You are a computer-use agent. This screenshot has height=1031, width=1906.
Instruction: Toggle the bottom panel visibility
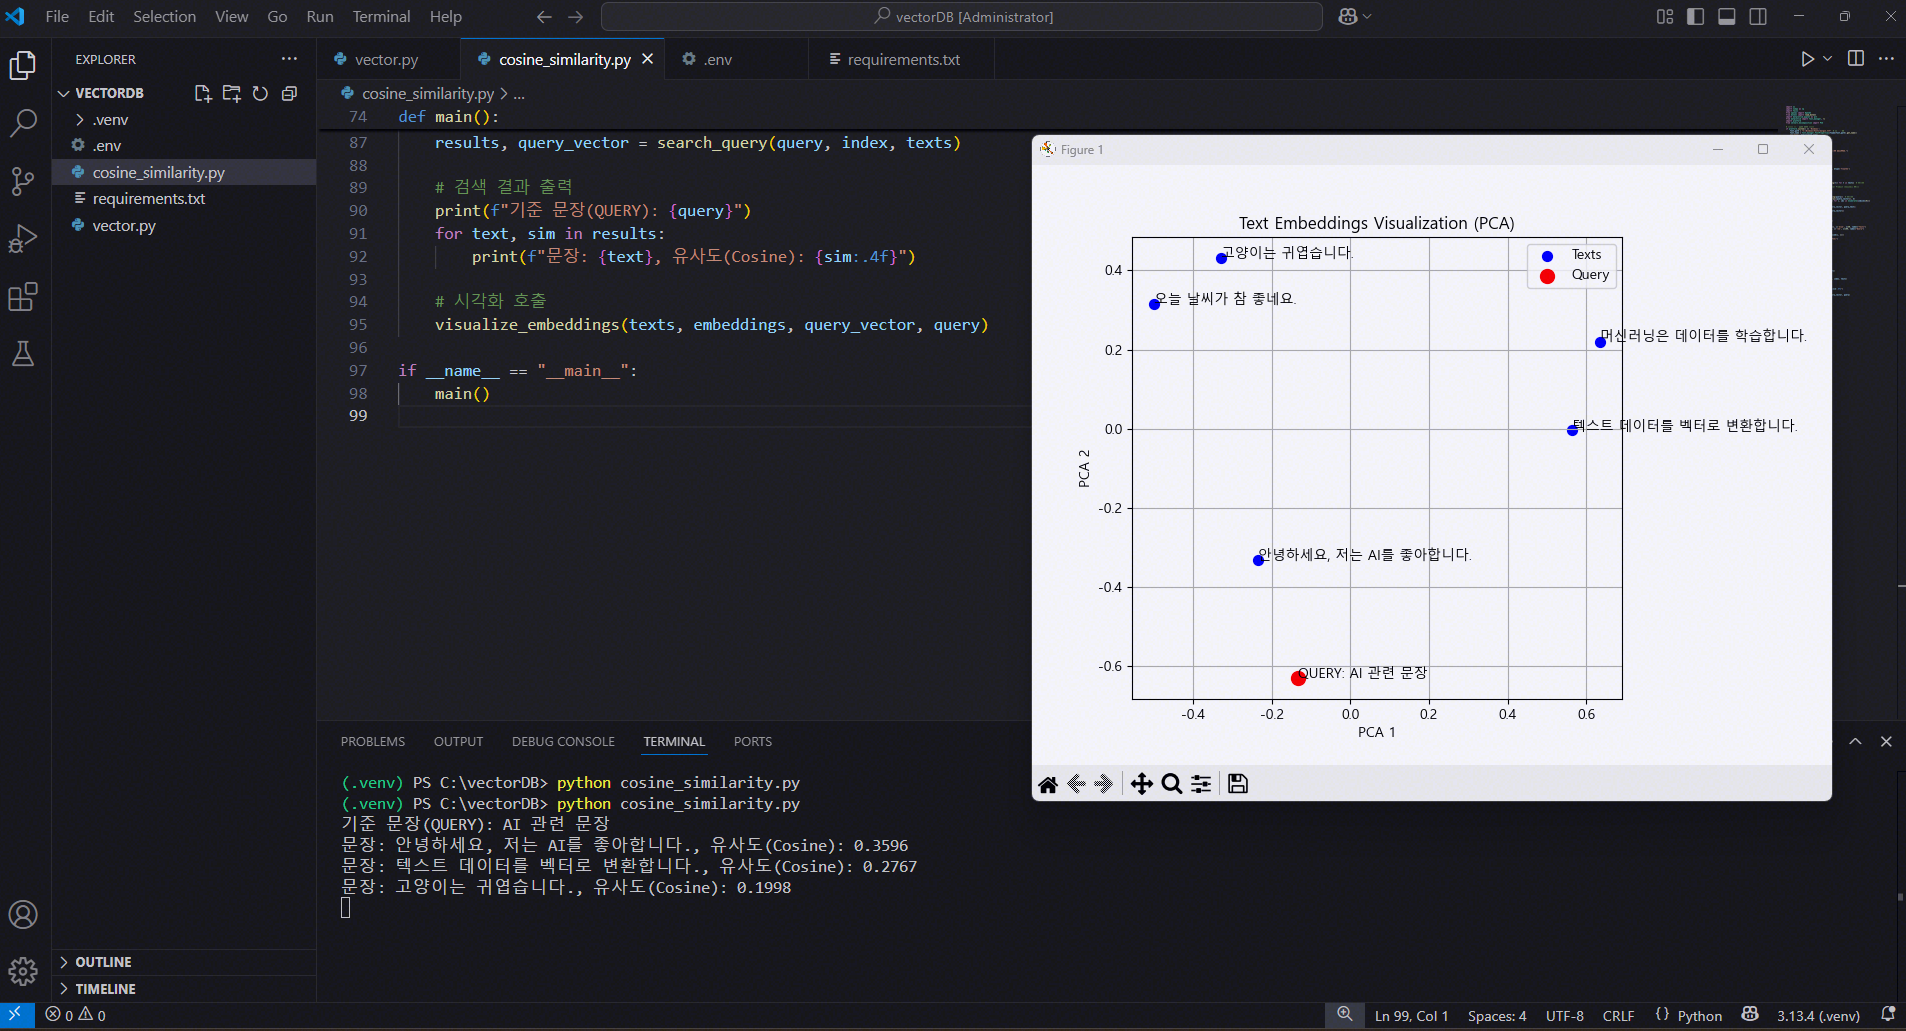click(1726, 17)
